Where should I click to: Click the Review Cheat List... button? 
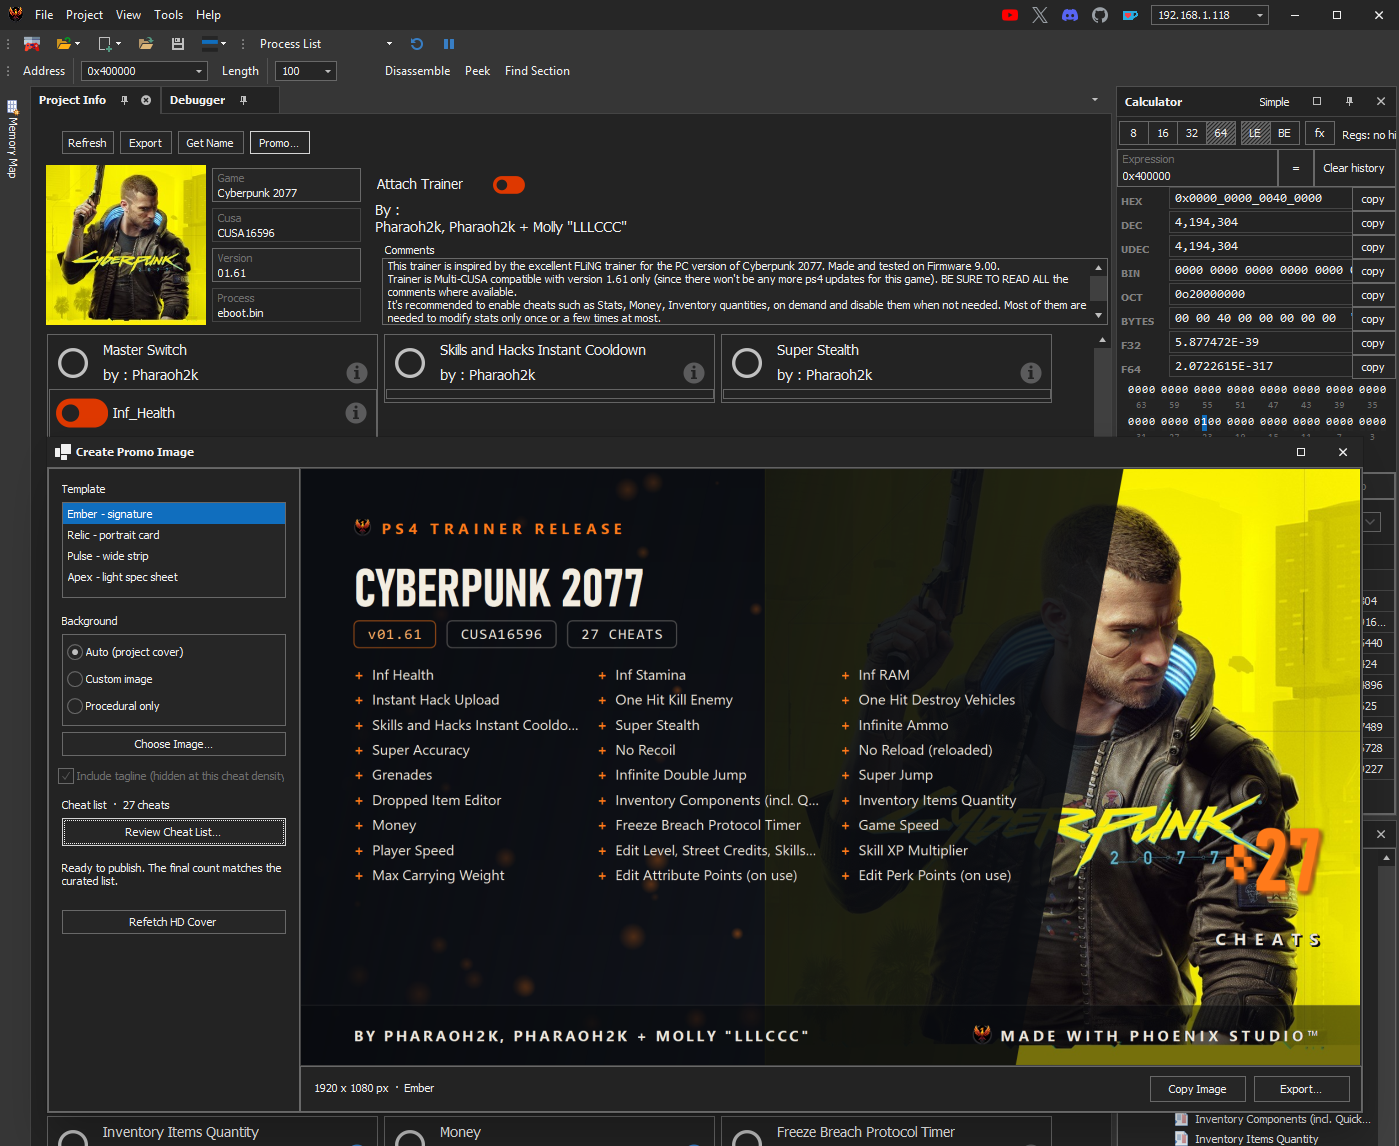click(x=173, y=832)
